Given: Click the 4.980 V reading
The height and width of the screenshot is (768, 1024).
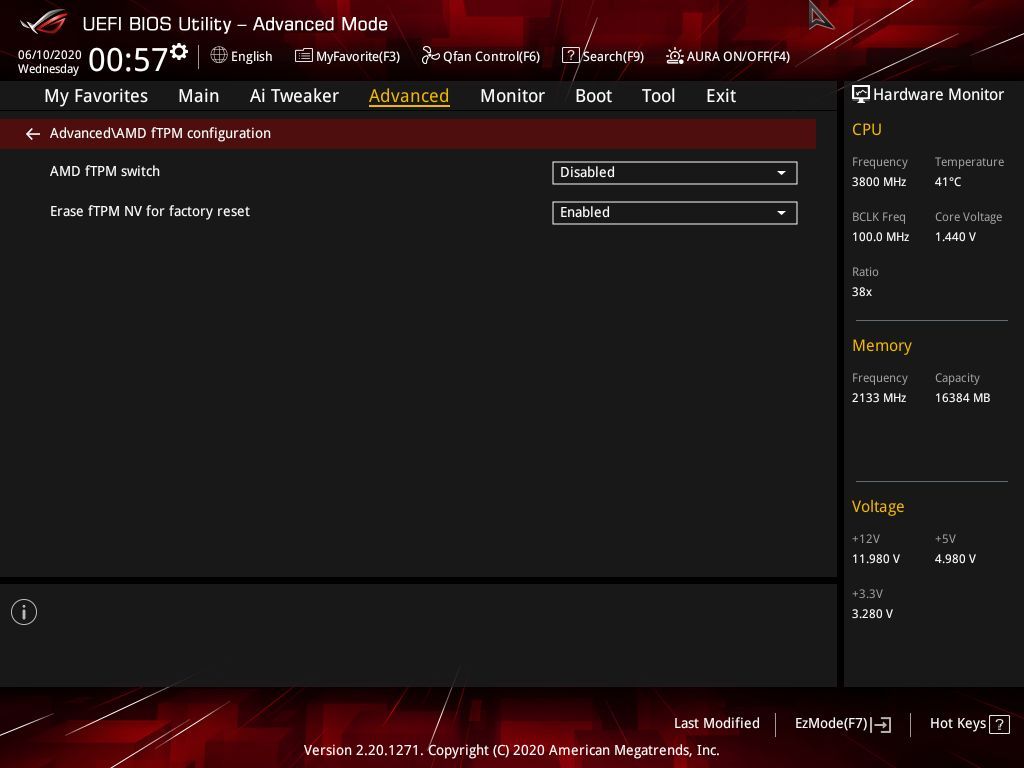Looking at the screenshot, I should [955, 559].
